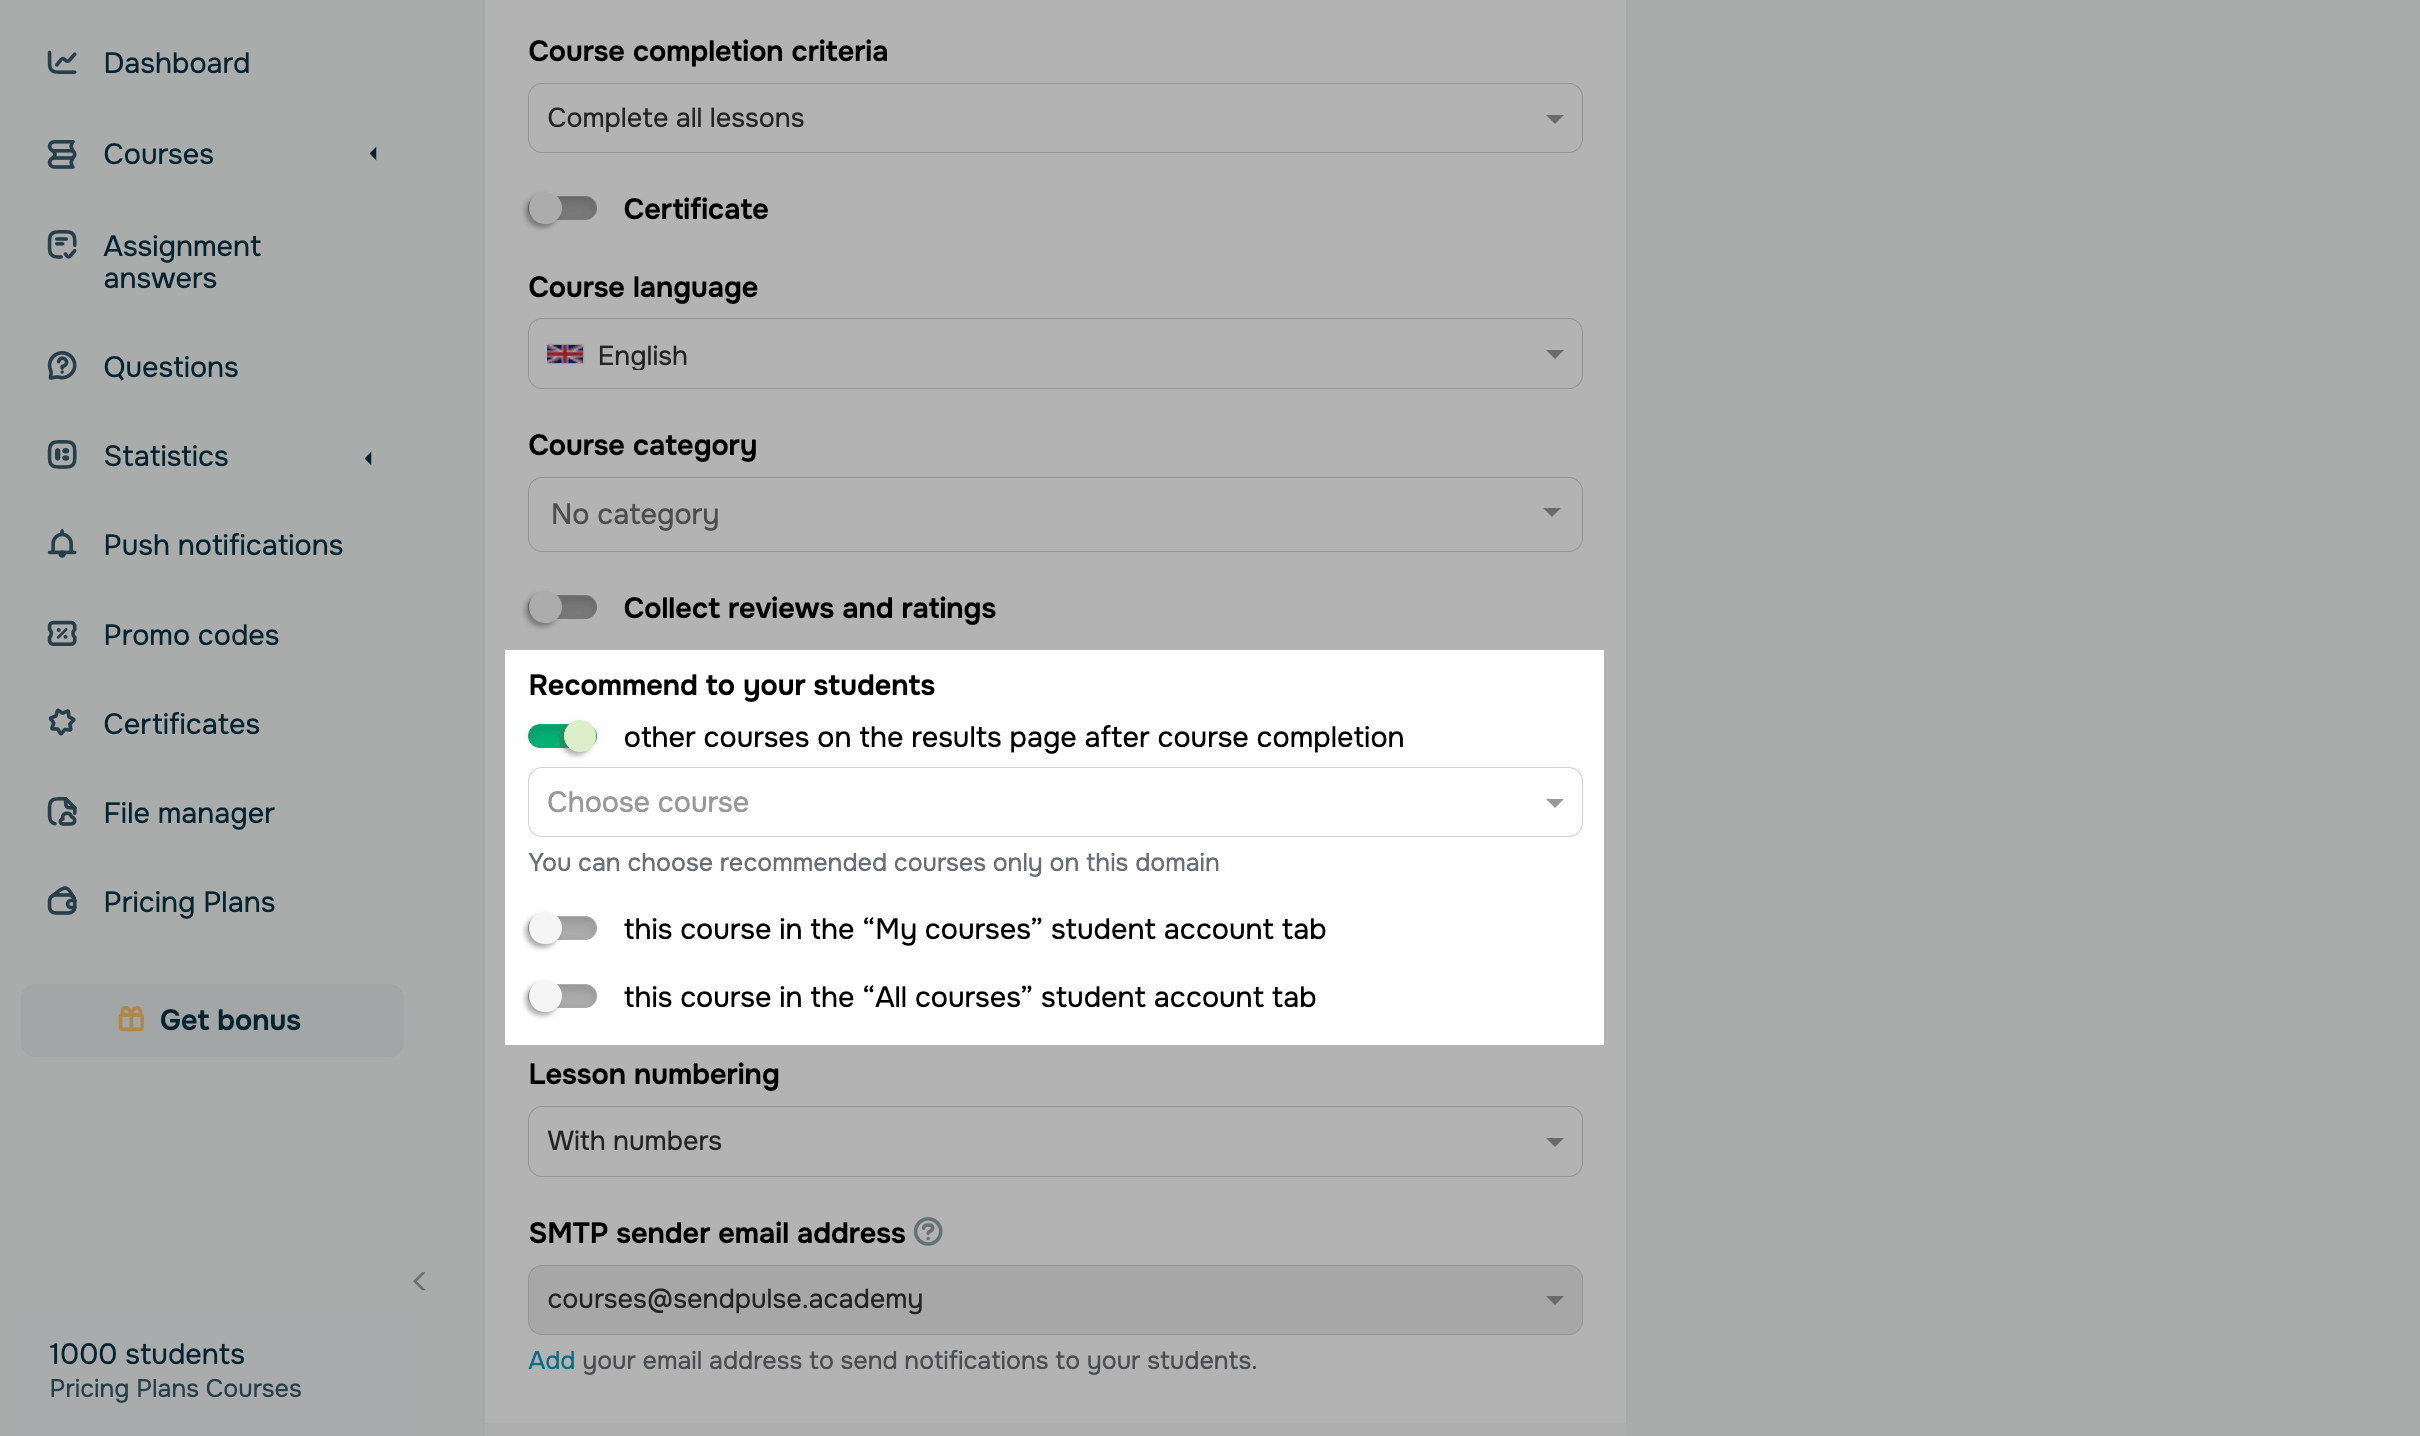Click the Dashboard chart icon

(x=62, y=62)
